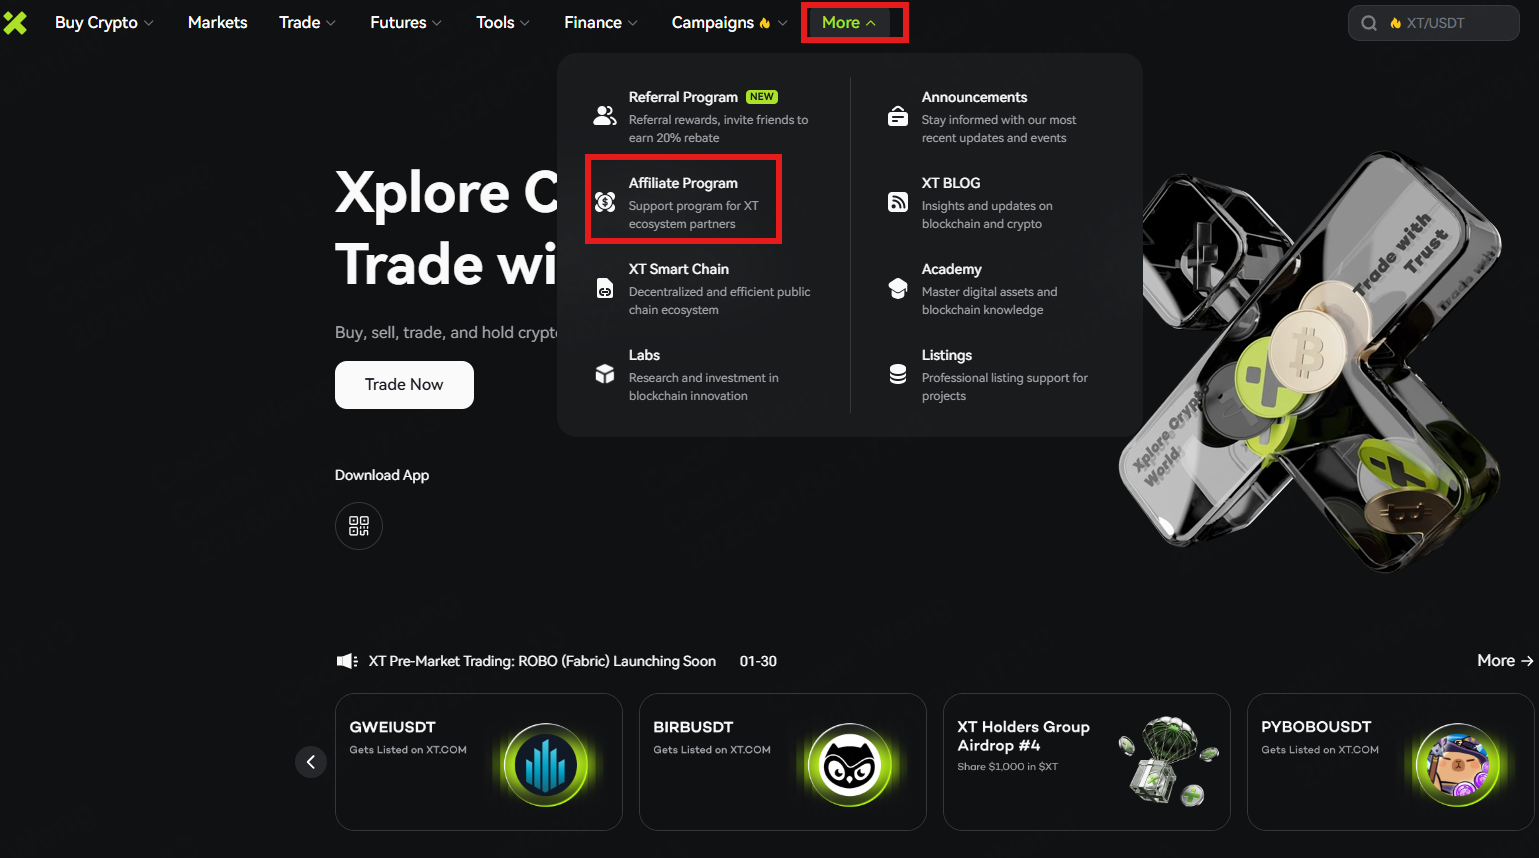Click the XT logo in top-left corner

[x=15, y=22]
